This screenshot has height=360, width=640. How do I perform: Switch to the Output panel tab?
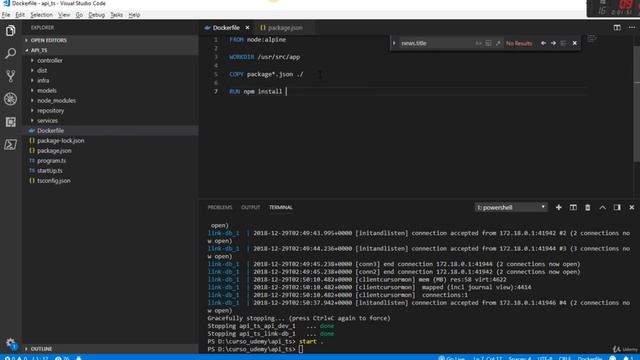click(250, 207)
